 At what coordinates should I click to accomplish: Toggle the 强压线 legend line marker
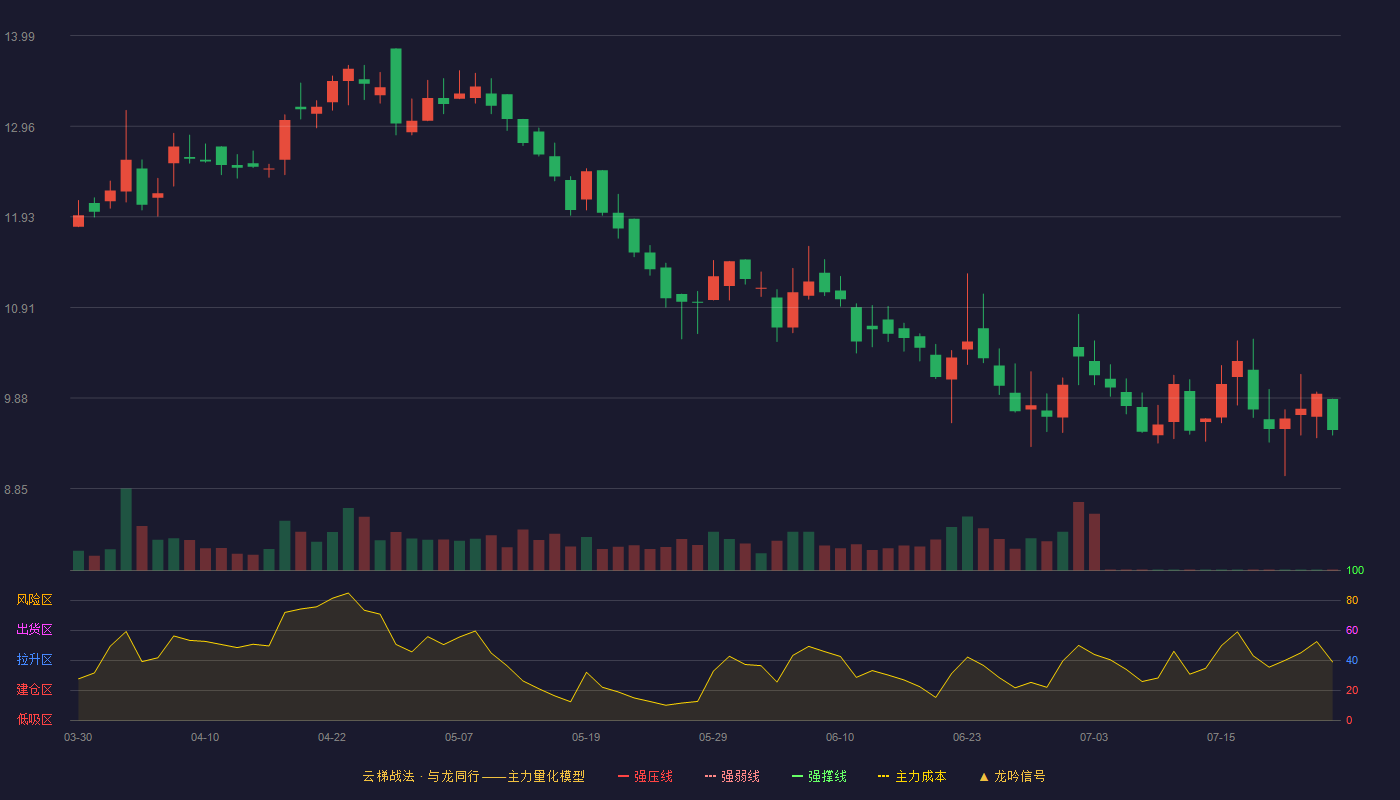[x=624, y=776]
